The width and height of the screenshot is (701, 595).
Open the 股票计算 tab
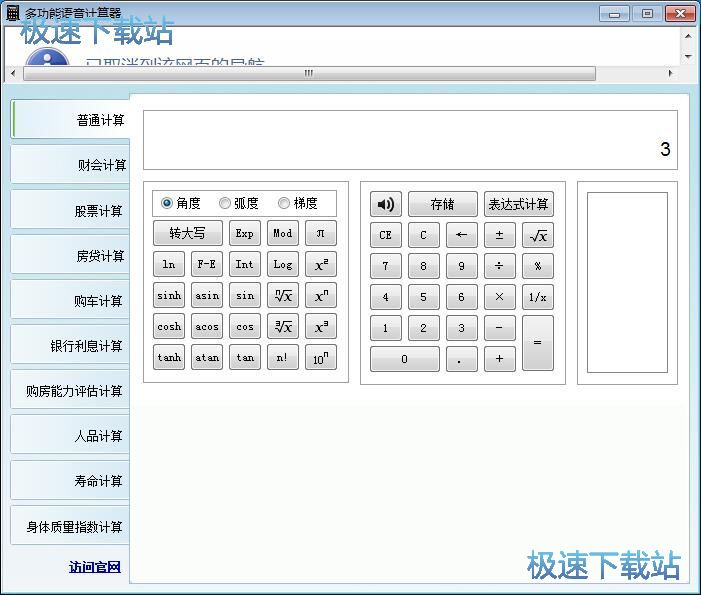tap(71, 211)
